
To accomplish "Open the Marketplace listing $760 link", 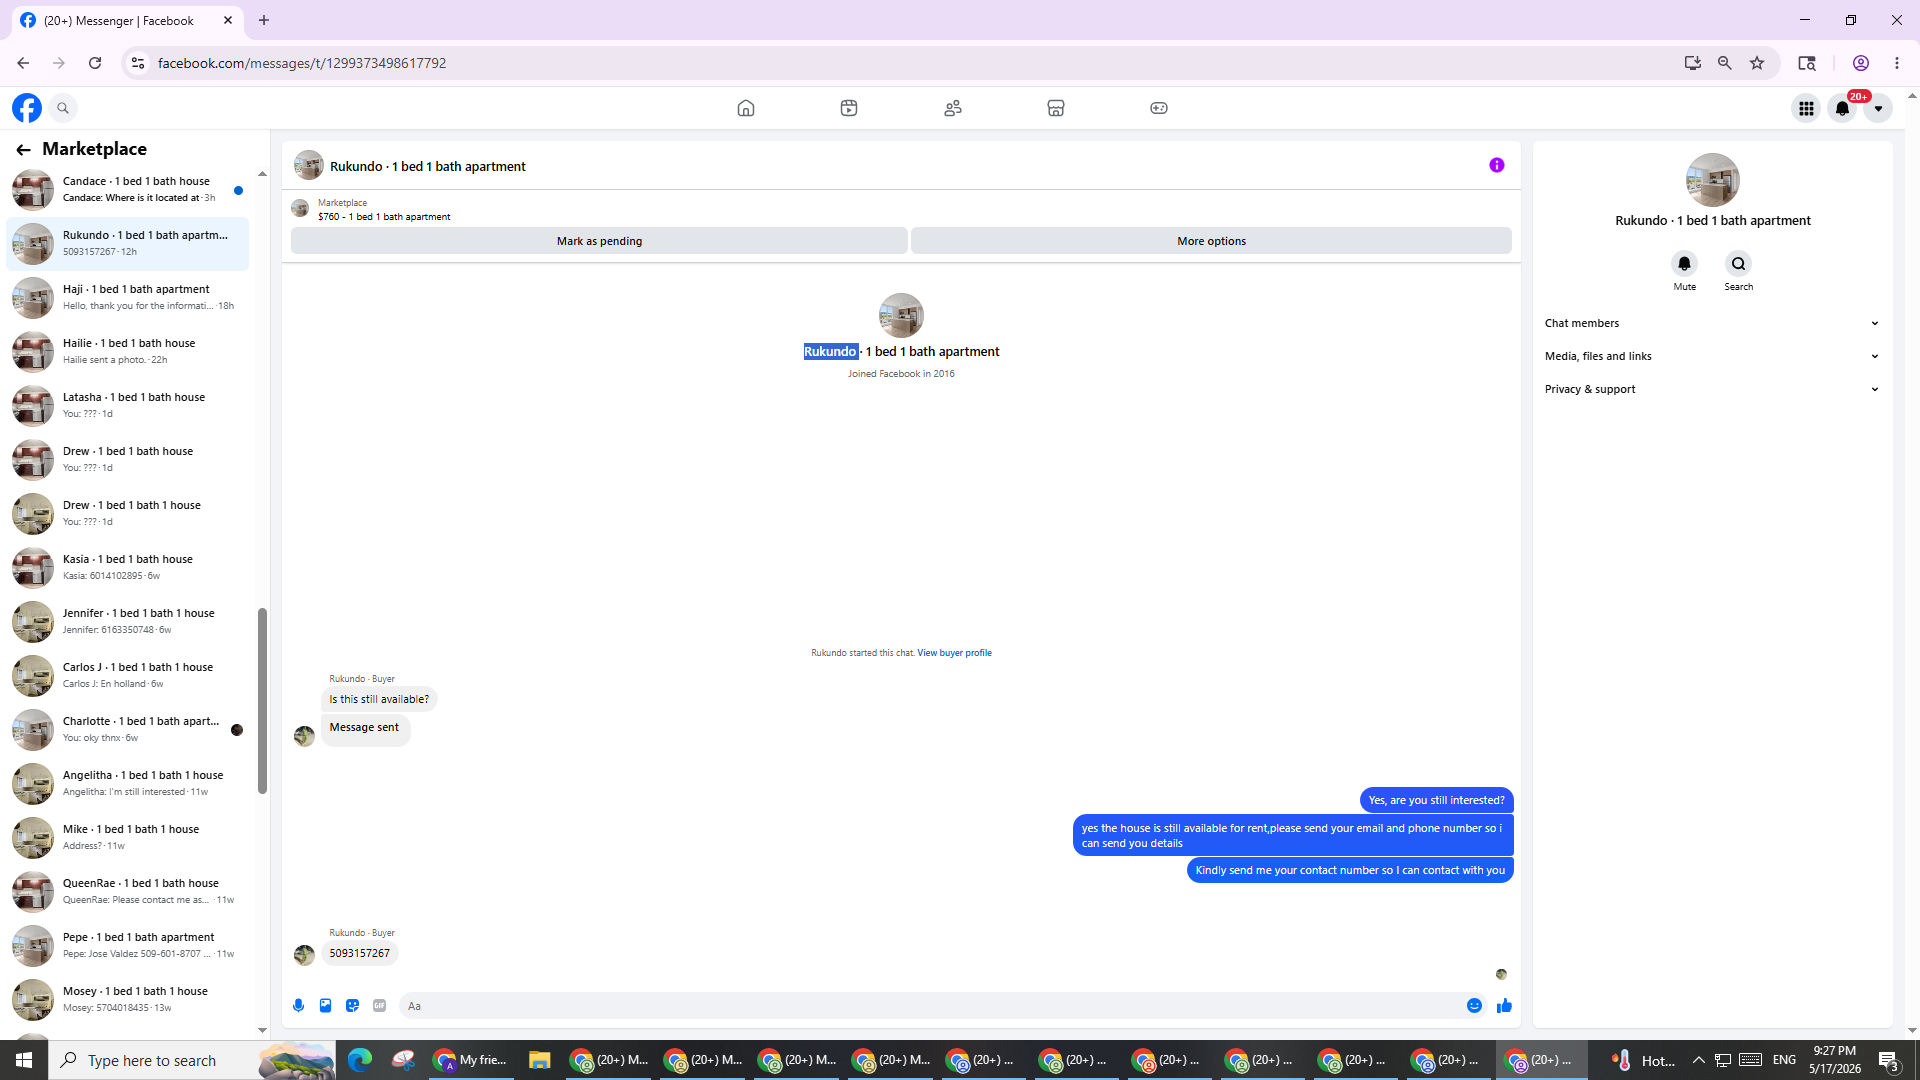I will coord(384,217).
